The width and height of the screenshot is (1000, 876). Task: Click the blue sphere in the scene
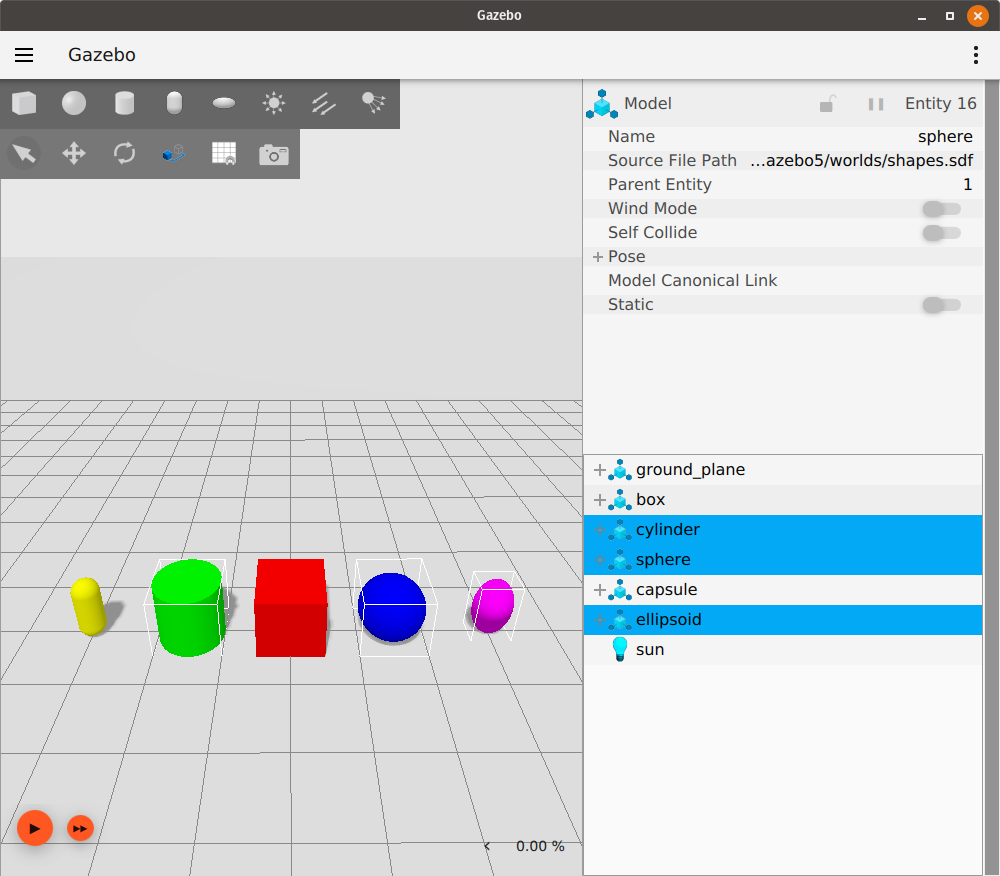(392, 607)
